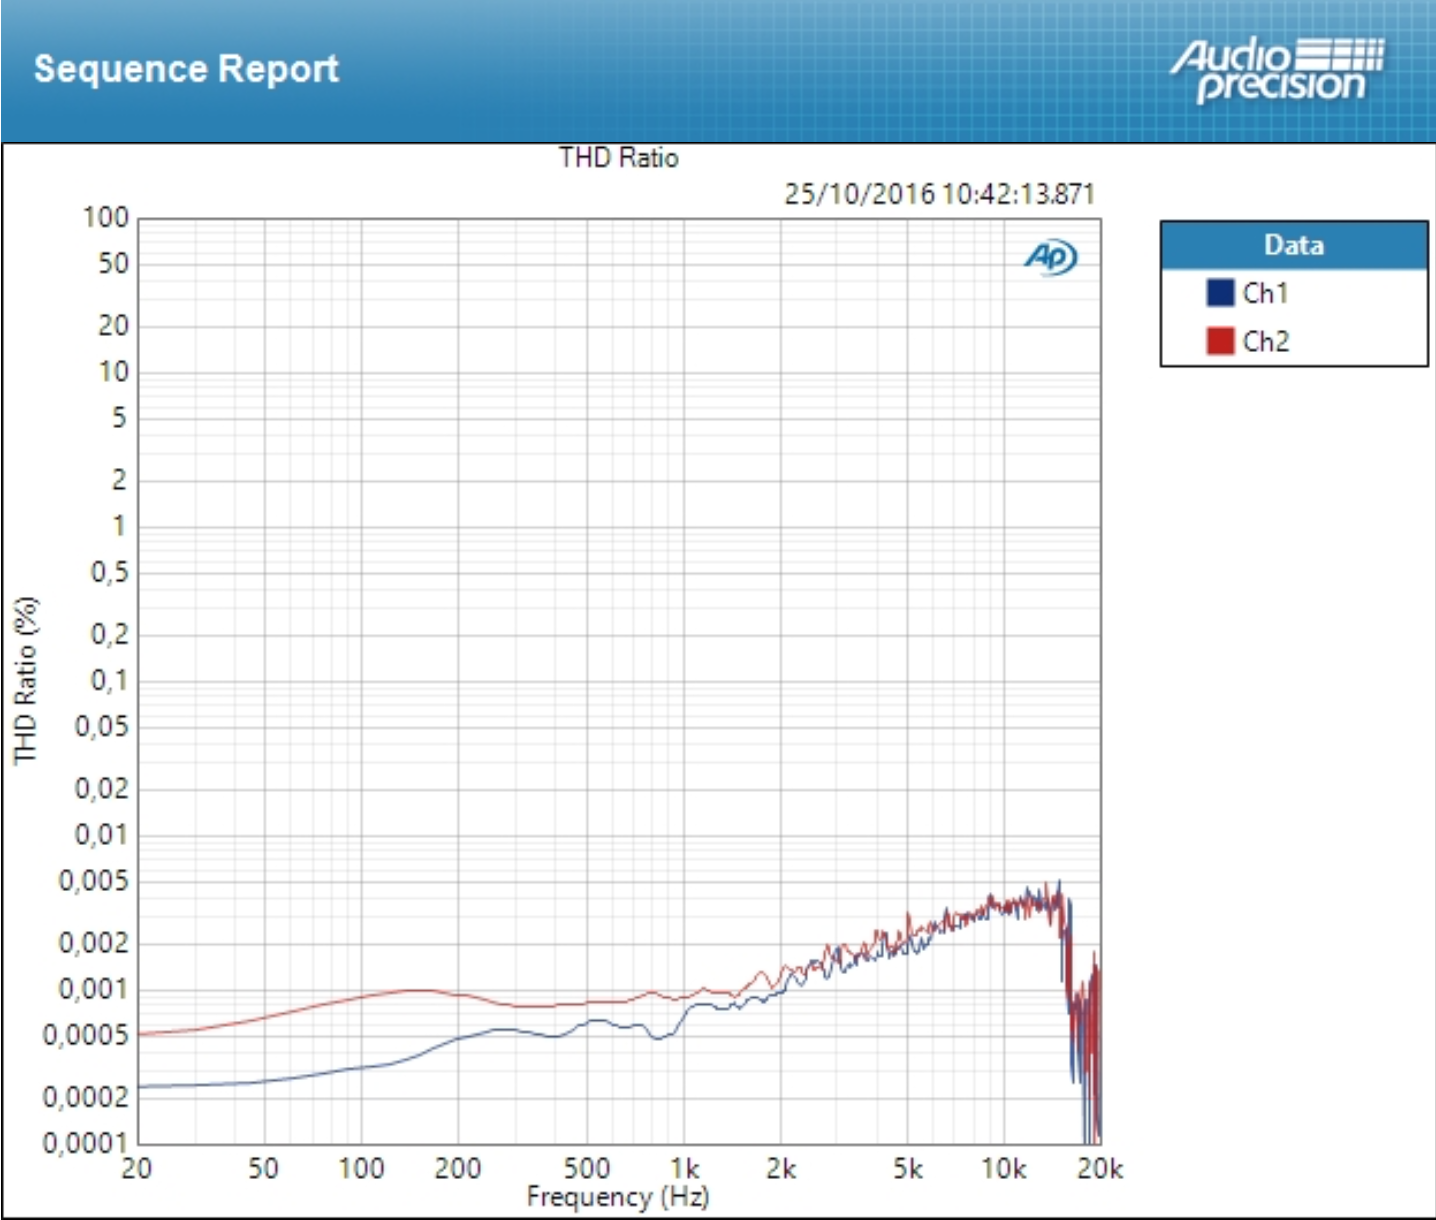Click the Frequency (Hz) axis label

click(x=618, y=1197)
